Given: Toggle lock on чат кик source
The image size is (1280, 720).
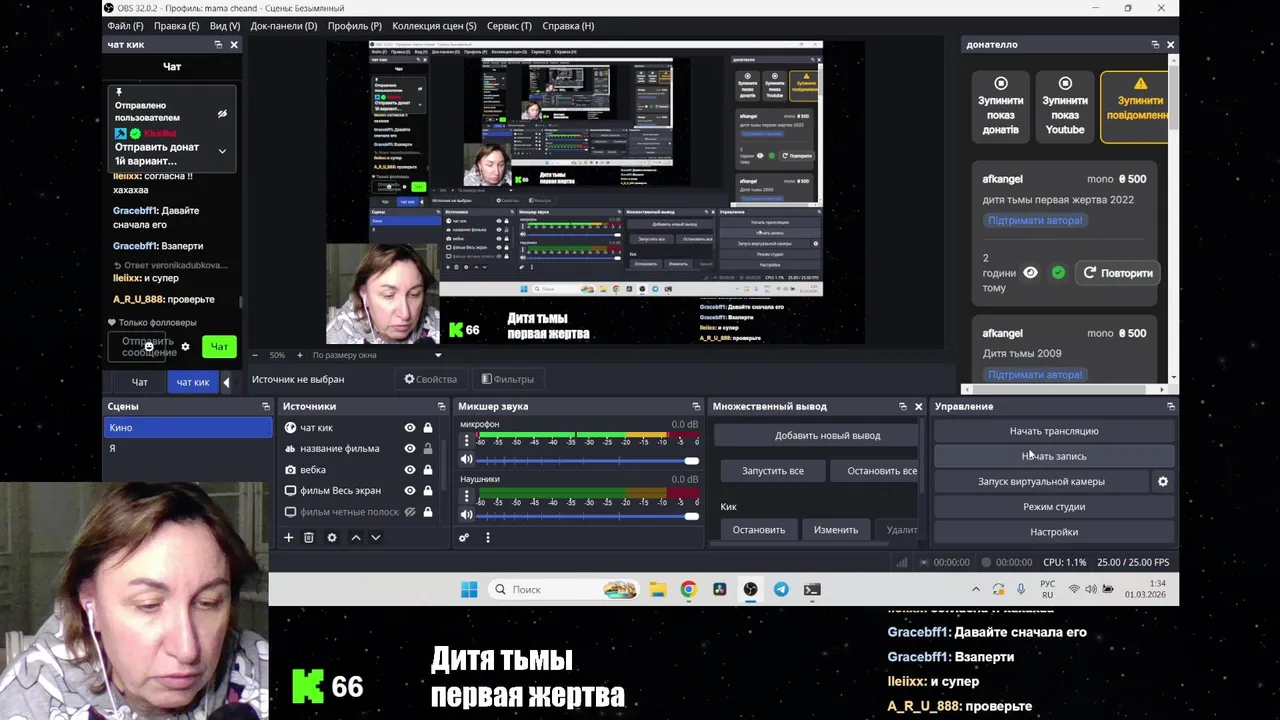Looking at the screenshot, I should coord(428,427).
